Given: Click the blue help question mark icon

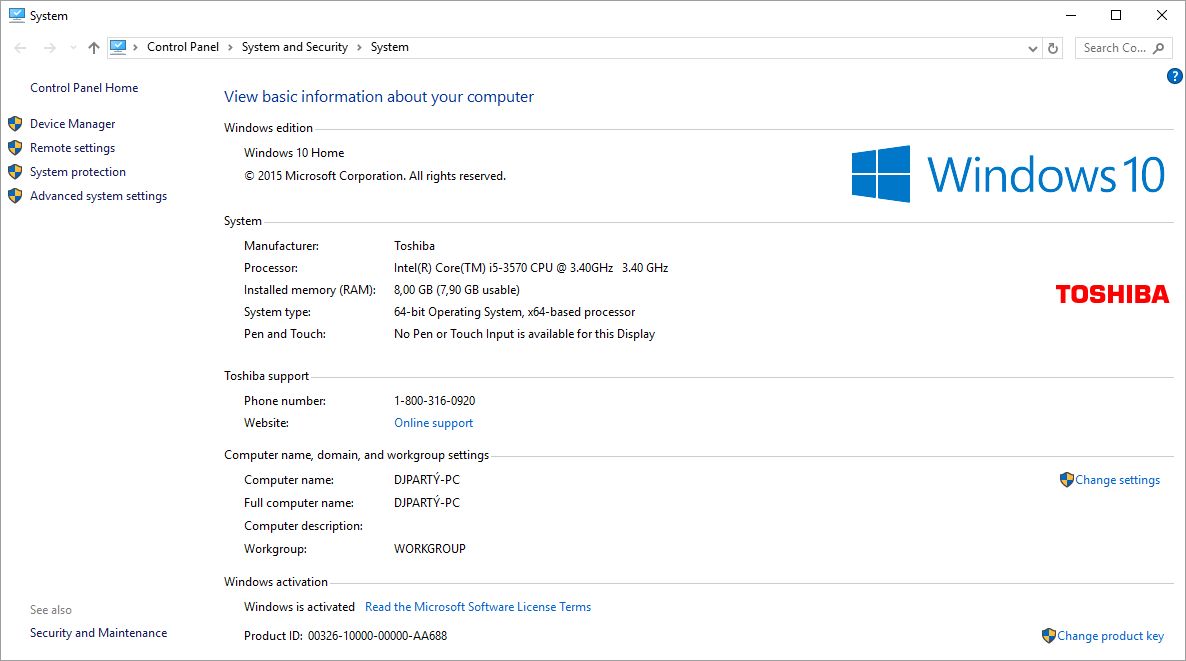Looking at the screenshot, I should (x=1175, y=76).
